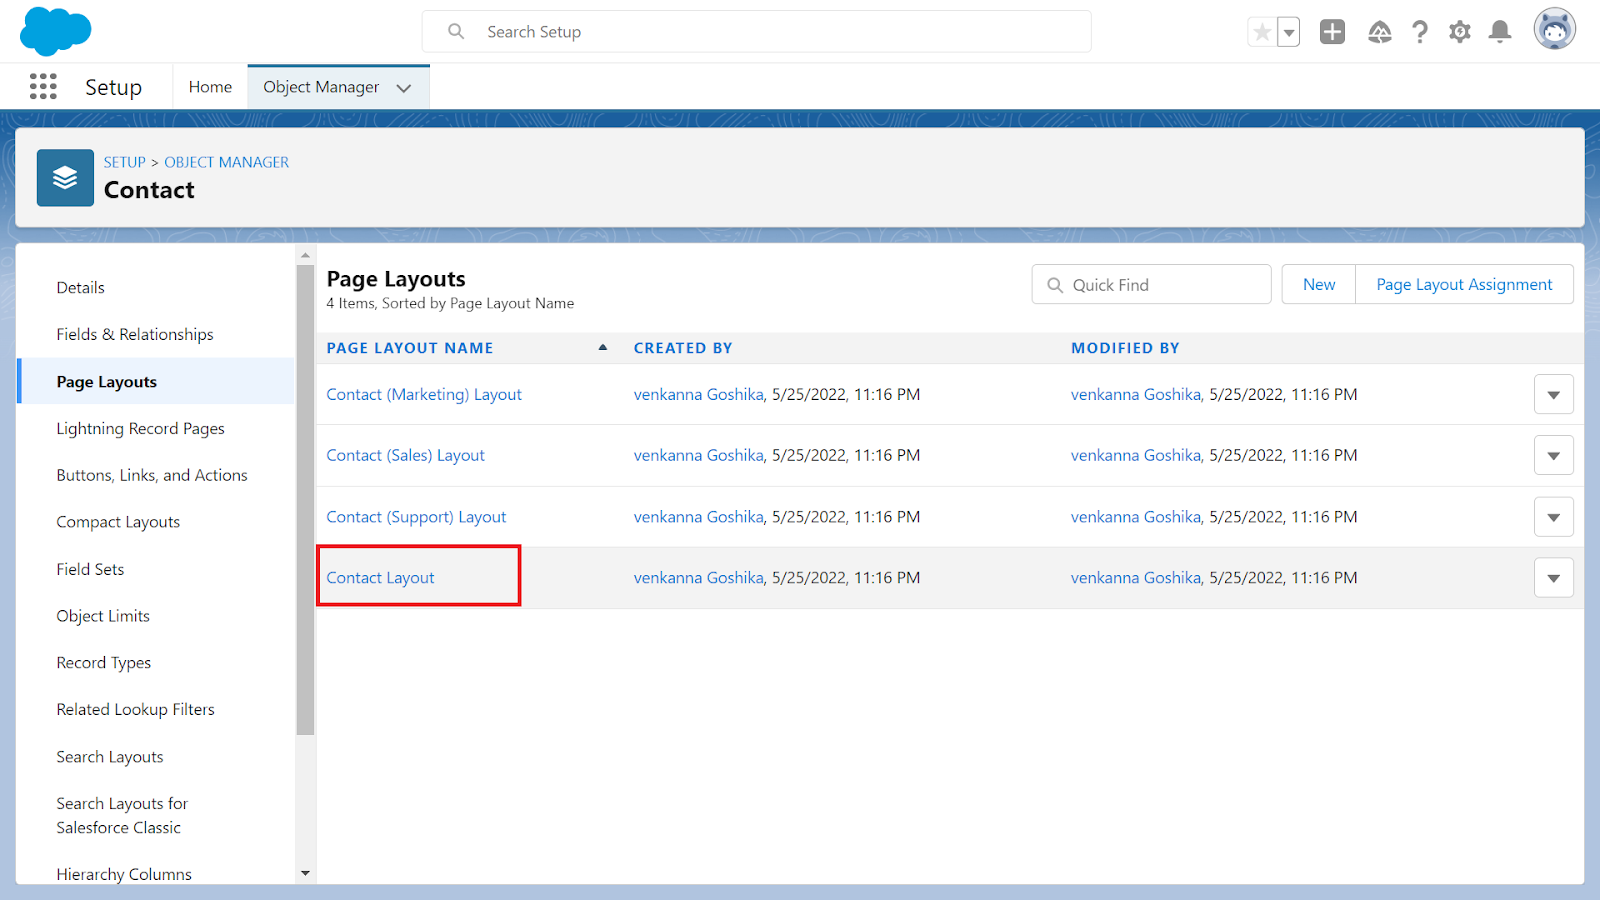Follow the SETUP breadcrumb link

pos(125,162)
